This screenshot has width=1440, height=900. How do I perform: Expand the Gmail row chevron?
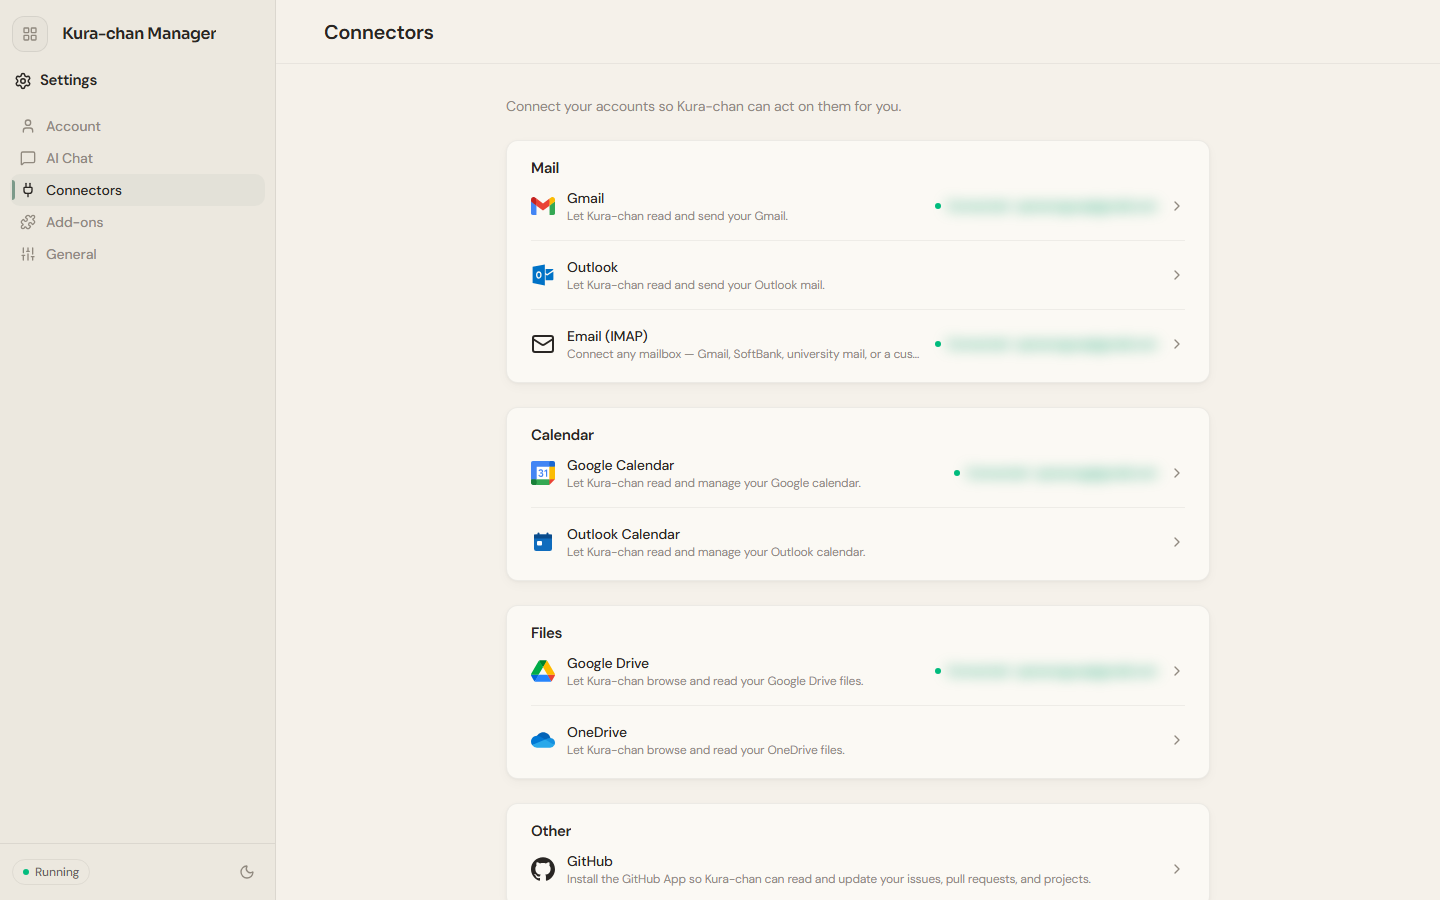pyautogui.click(x=1177, y=206)
